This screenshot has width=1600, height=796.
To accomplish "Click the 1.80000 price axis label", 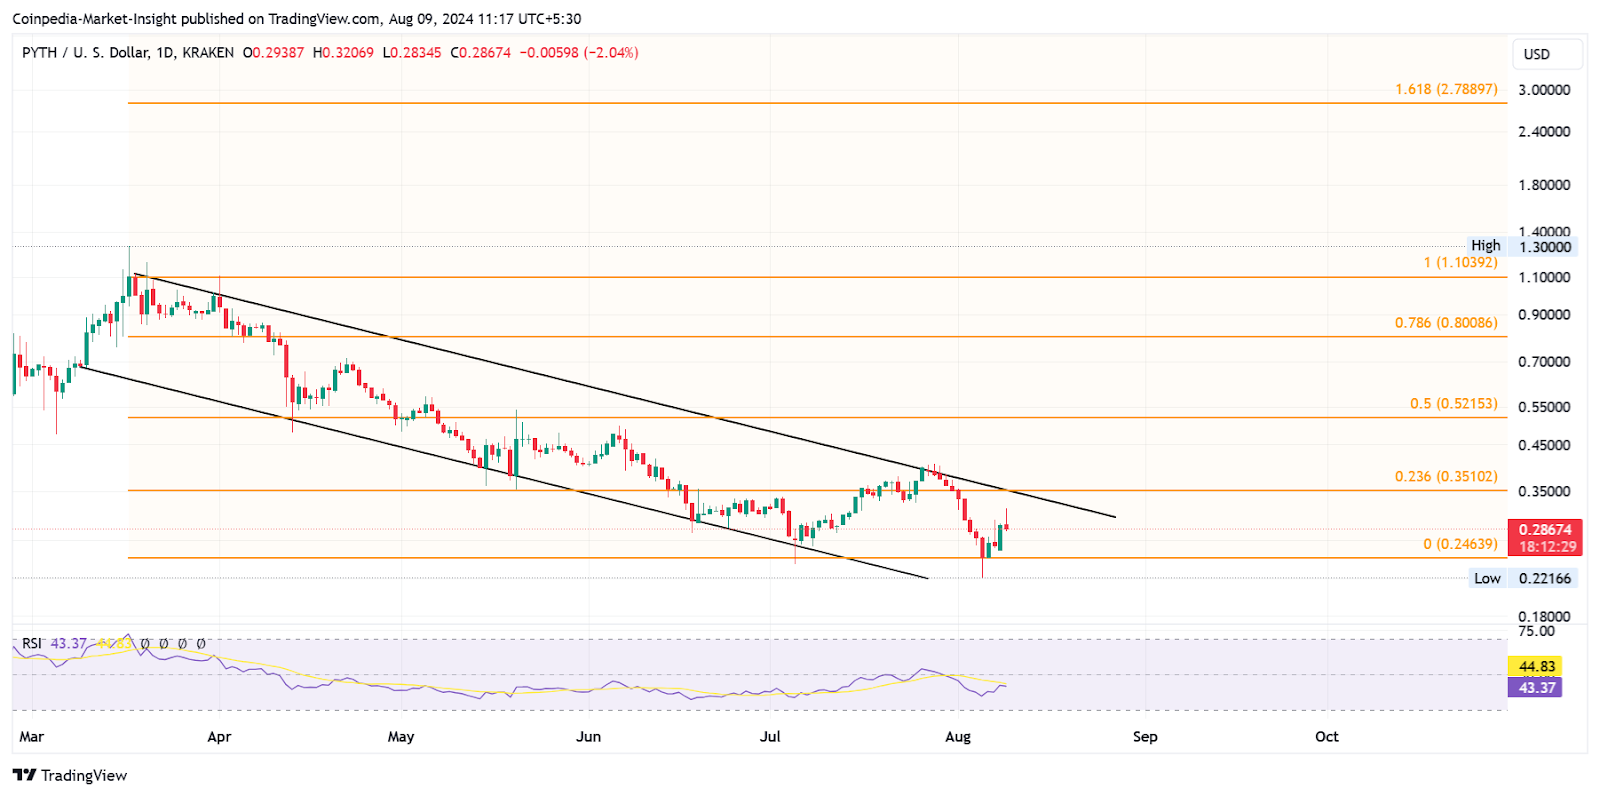I will tap(1544, 185).
